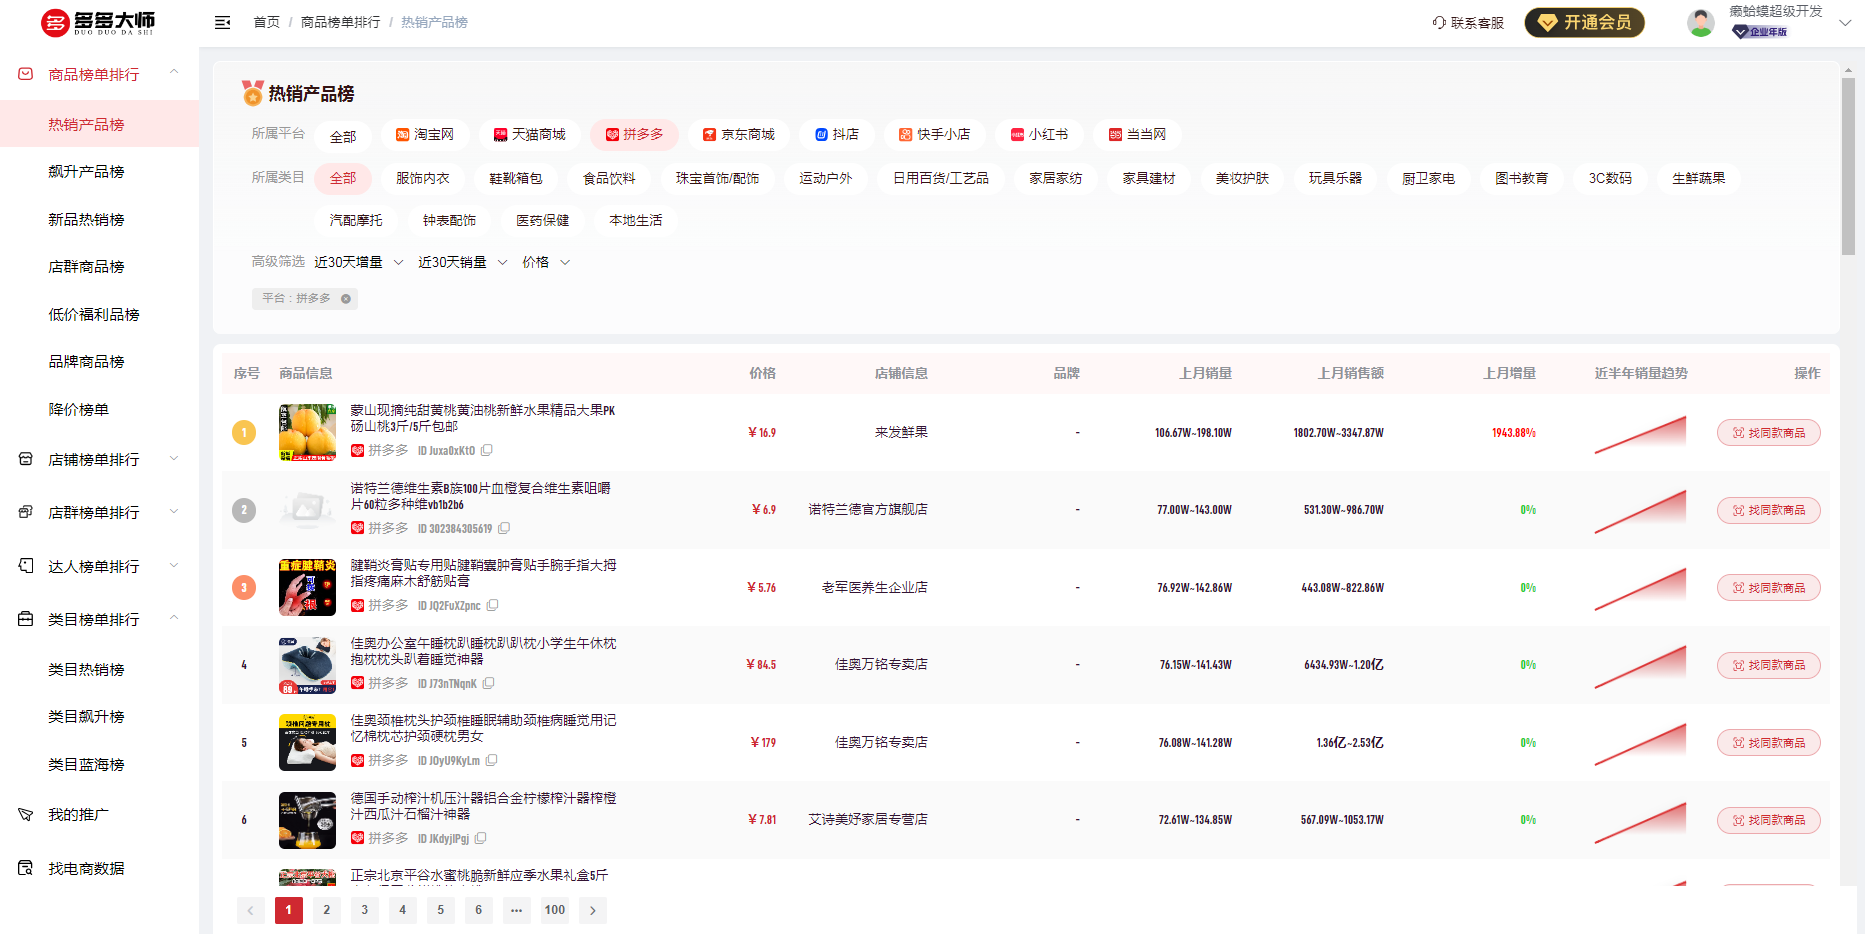1865x934 pixels.
Task: Select 美妆护肤 category filter
Action: [1242, 178]
